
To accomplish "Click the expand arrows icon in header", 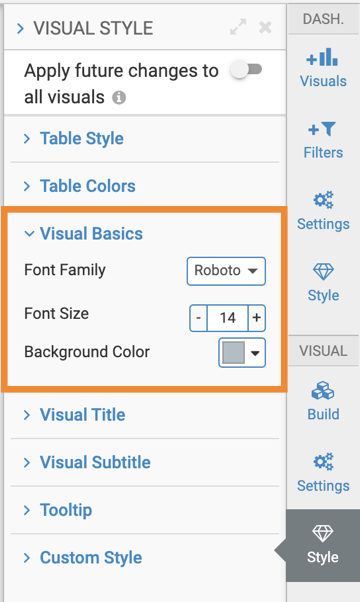I will (x=238, y=27).
